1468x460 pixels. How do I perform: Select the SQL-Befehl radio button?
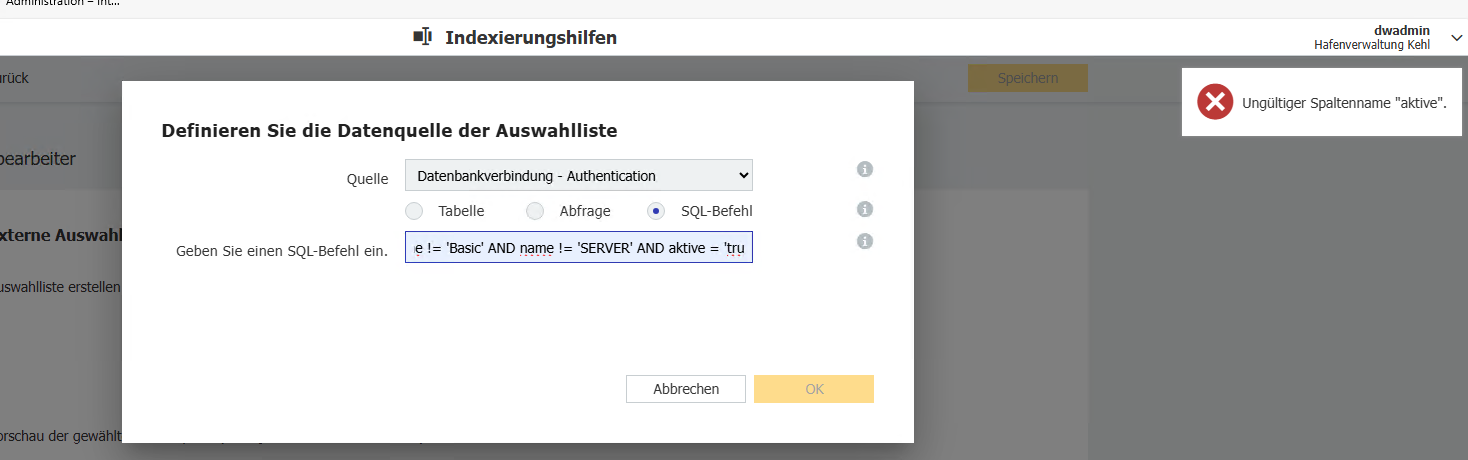coord(656,211)
